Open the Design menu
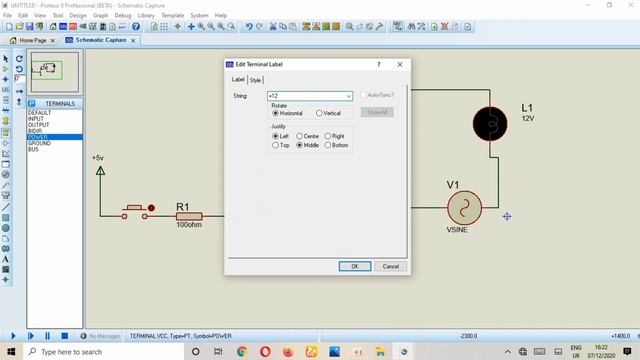Image resolution: width=640 pixels, height=360 pixels. pyautogui.click(x=78, y=15)
